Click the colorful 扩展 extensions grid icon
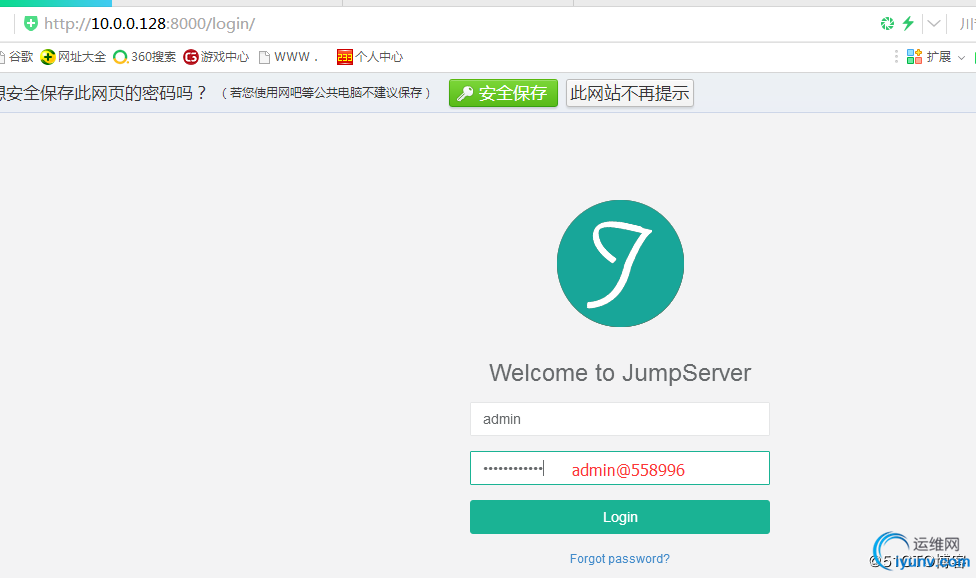Viewport: 976px width, 578px height. click(x=914, y=57)
